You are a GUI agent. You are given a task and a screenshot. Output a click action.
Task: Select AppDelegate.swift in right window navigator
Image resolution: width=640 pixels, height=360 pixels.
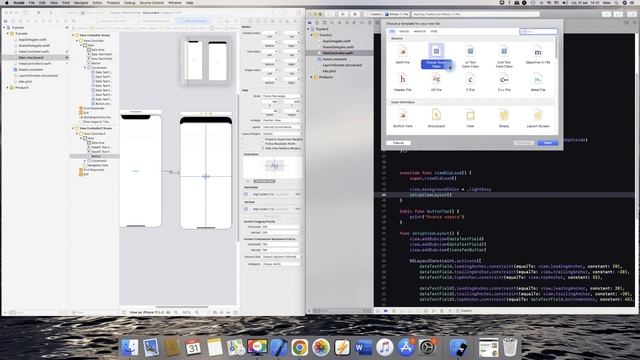point(336,41)
